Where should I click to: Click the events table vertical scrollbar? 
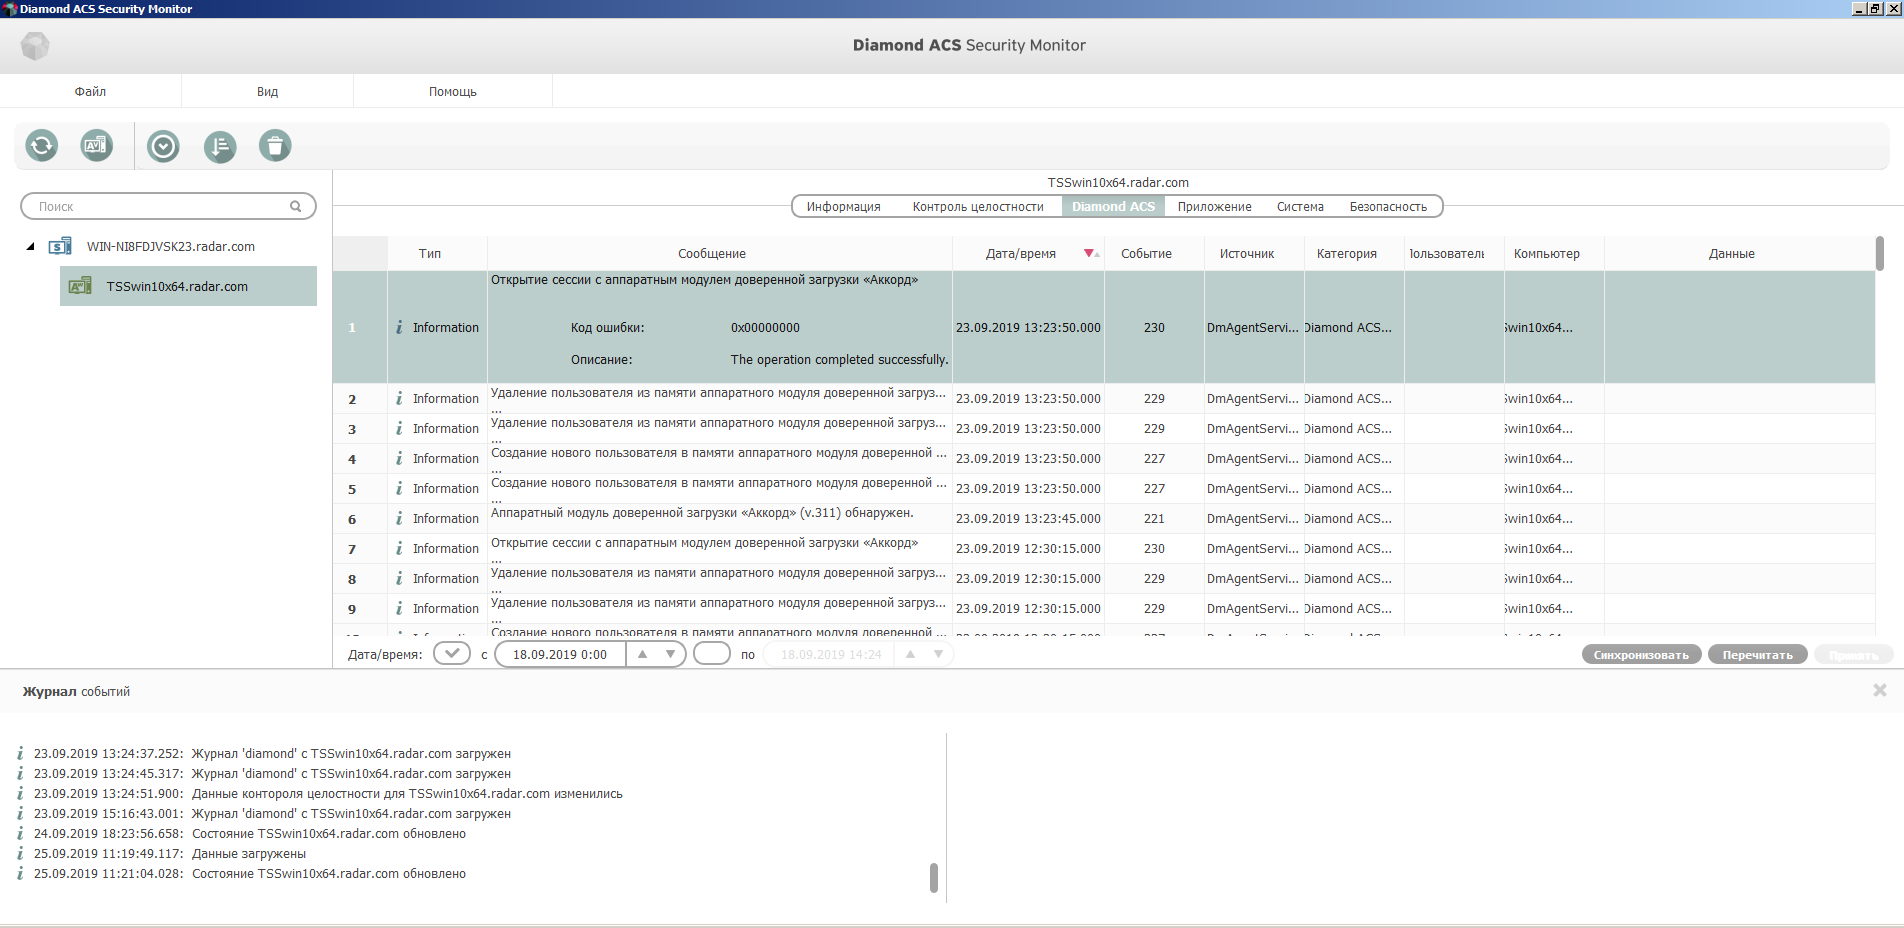click(x=1880, y=254)
